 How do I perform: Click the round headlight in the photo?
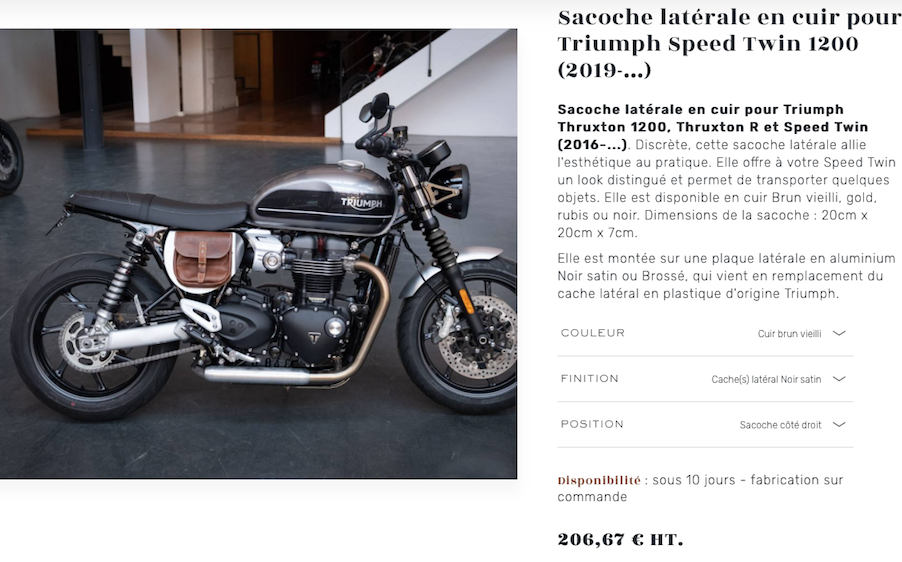point(450,191)
